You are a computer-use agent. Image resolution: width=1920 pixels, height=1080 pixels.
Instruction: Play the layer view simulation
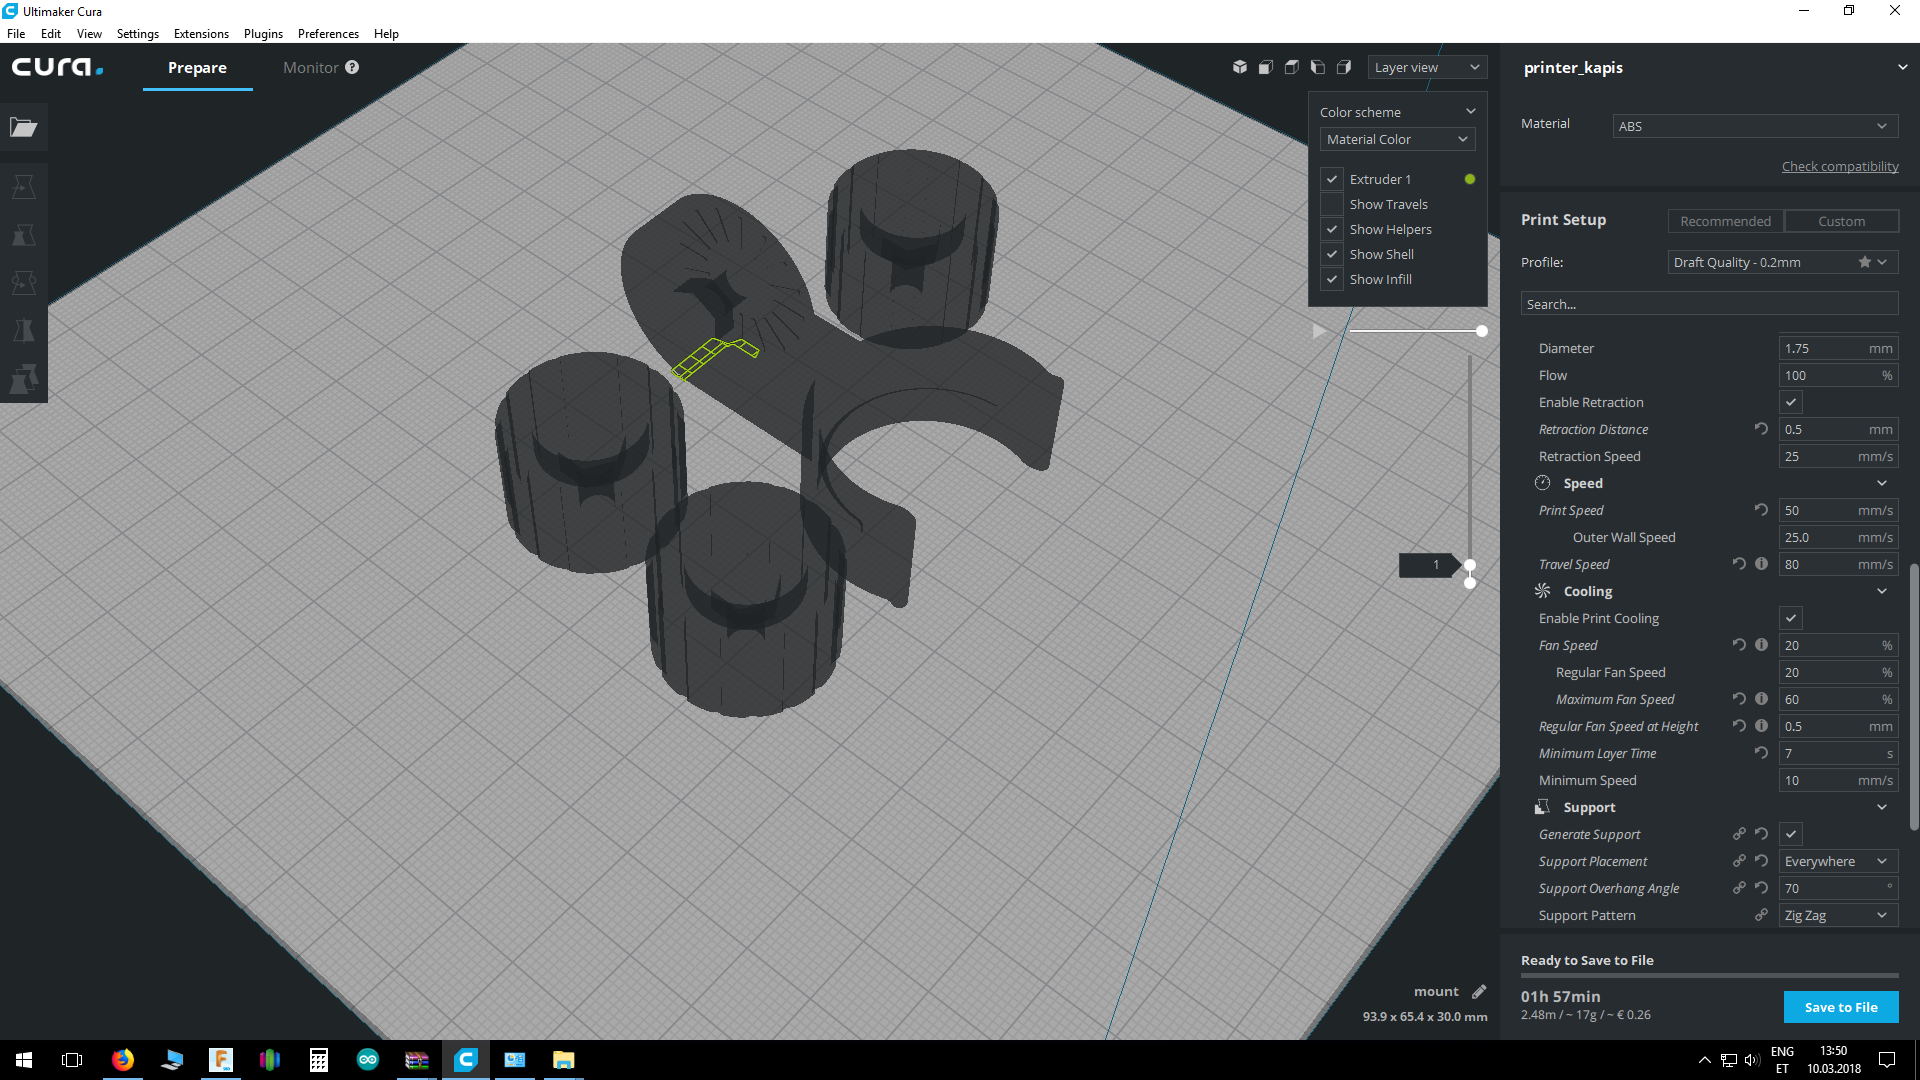(x=1320, y=331)
